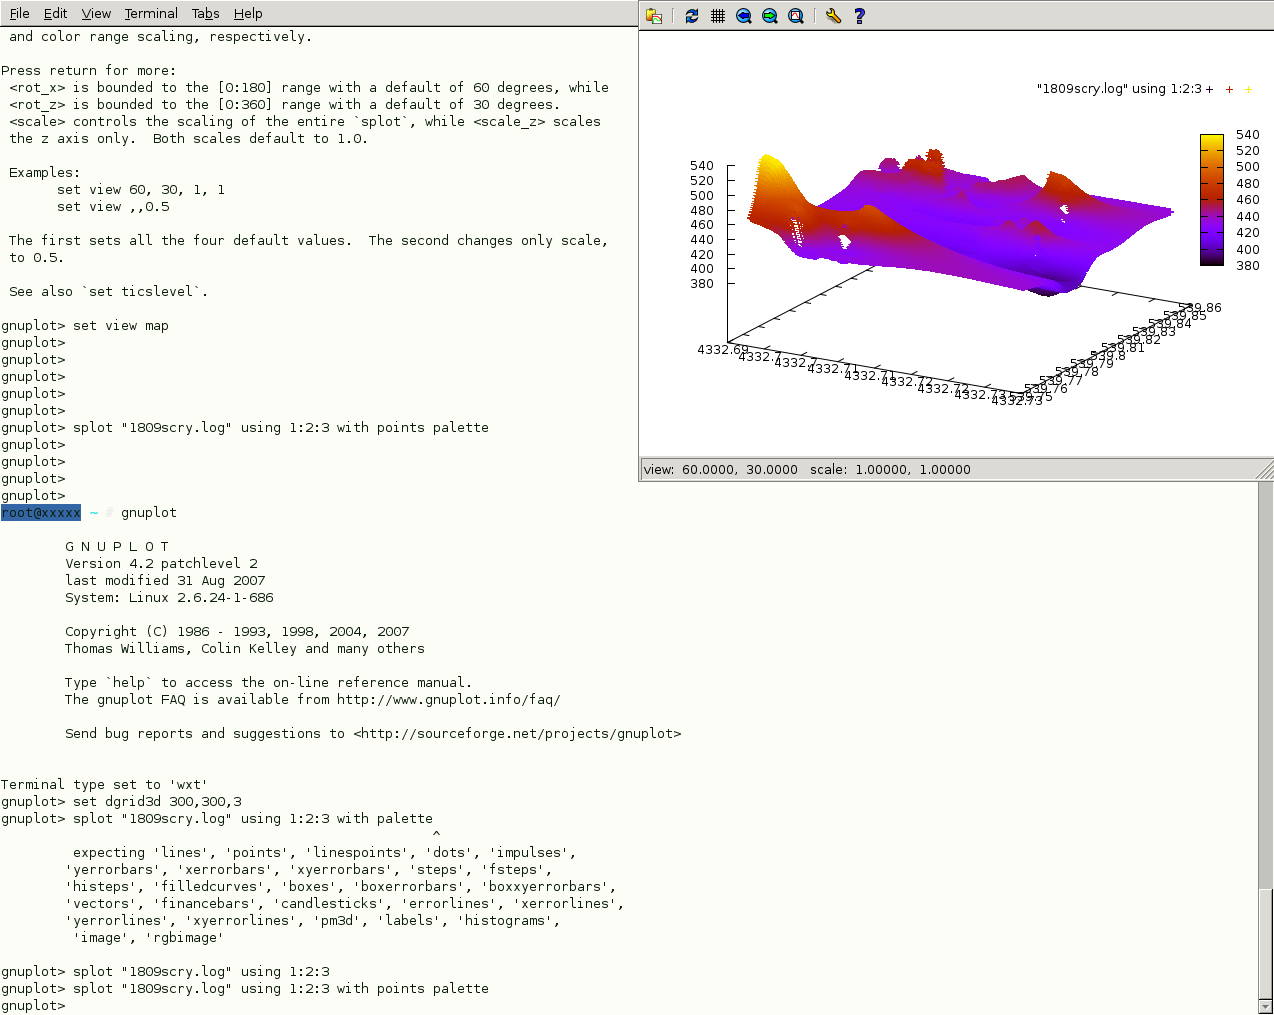Apply the previous zoom settings
The image size is (1274, 1015).
coord(744,16)
